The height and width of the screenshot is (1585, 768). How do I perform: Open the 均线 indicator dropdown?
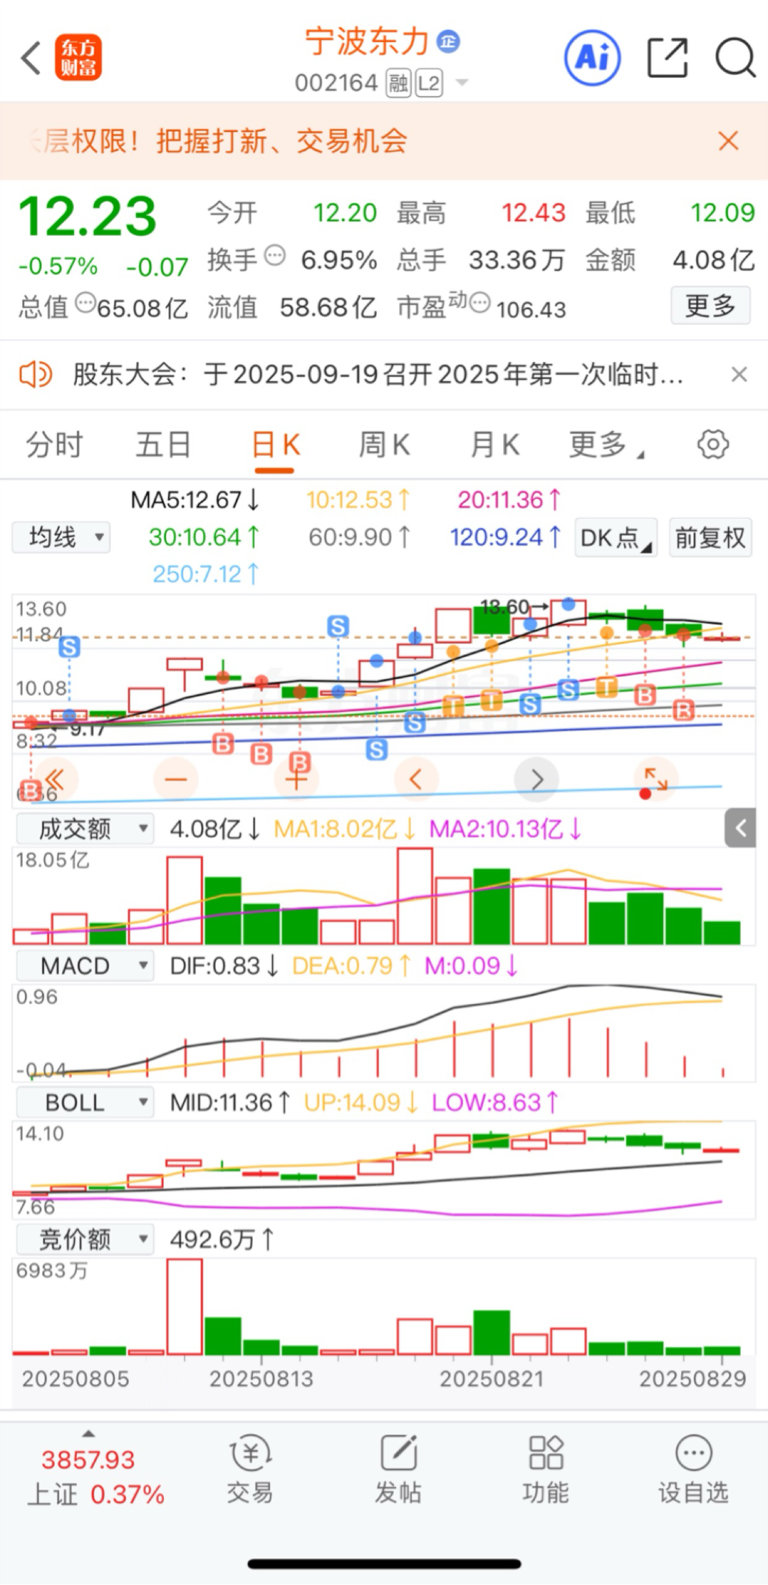tap(61, 538)
